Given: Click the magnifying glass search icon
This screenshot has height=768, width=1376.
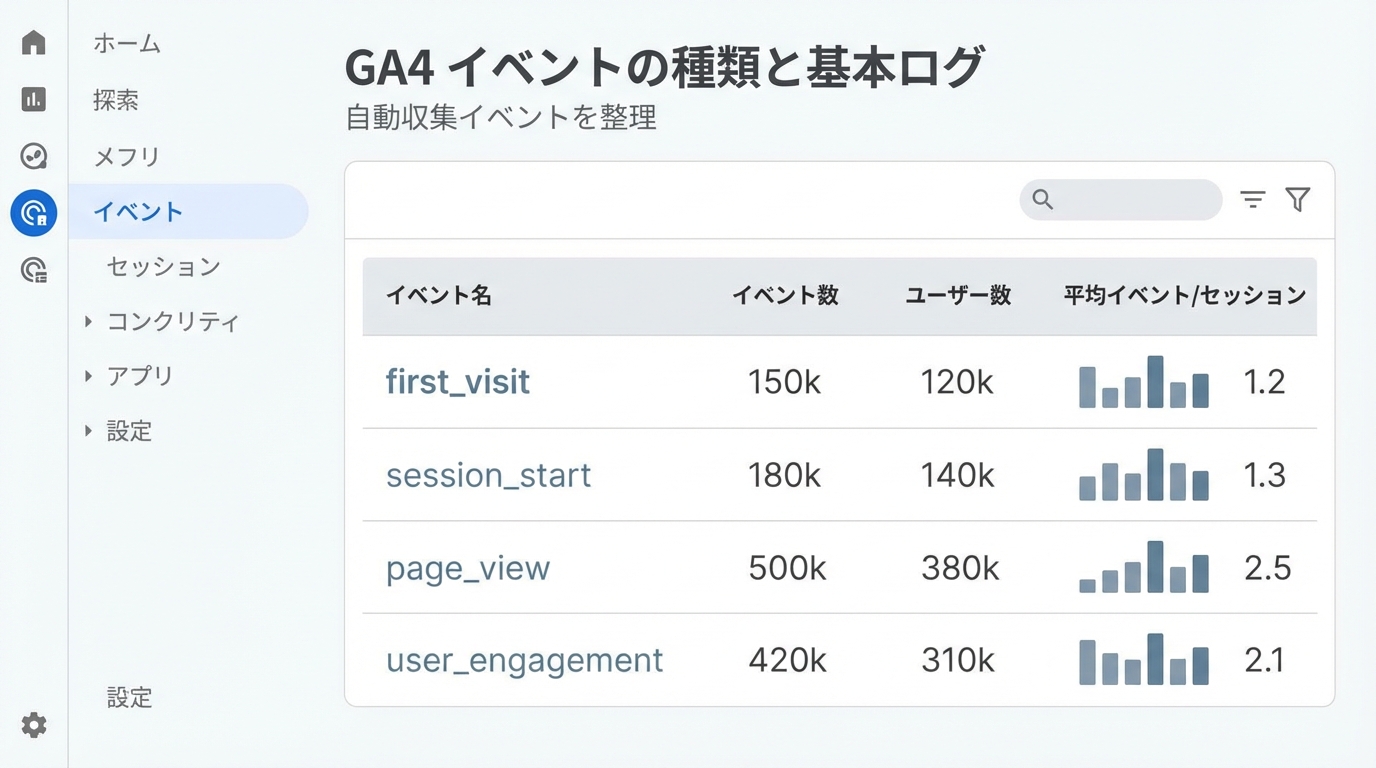Looking at the screenshot, I should 1041,200.
